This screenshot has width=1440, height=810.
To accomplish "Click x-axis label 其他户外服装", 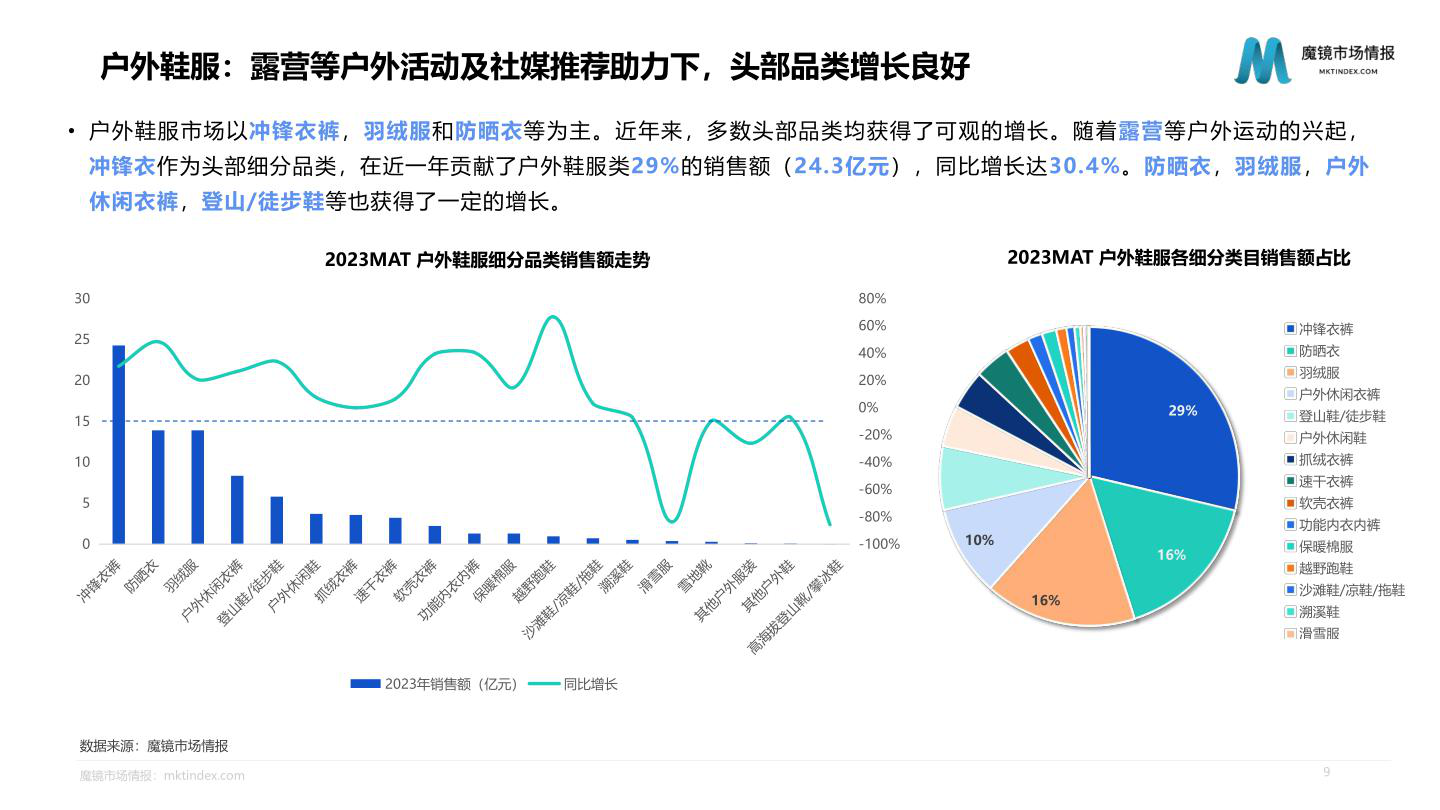I will click(726, 591).
